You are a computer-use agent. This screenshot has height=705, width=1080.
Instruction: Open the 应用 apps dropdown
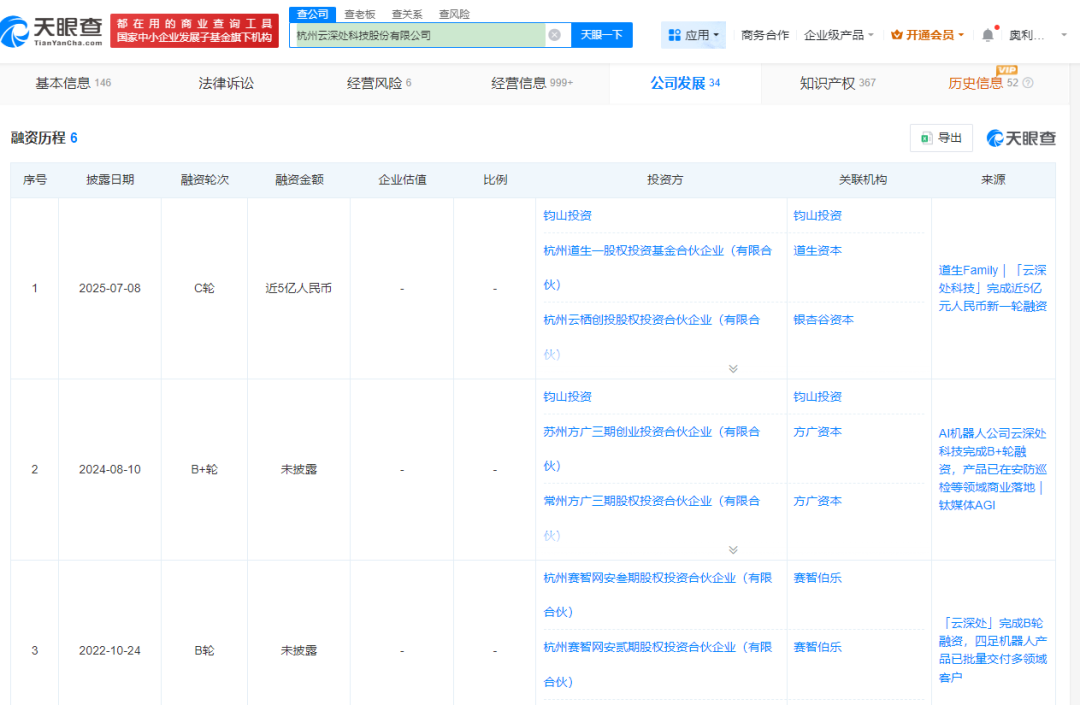(692, 35)
